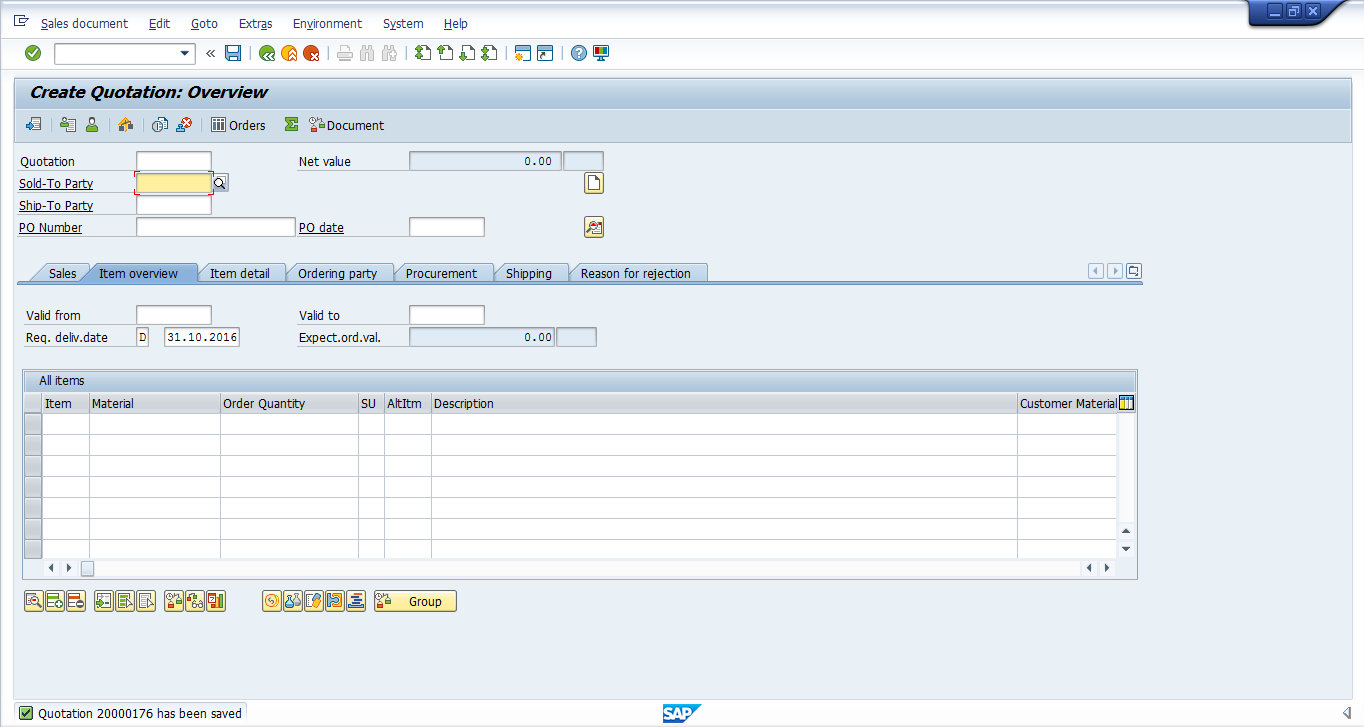Screen dimensions: 1364x727
Task: Open the Environment menu
Action: (x=327, y=23)
